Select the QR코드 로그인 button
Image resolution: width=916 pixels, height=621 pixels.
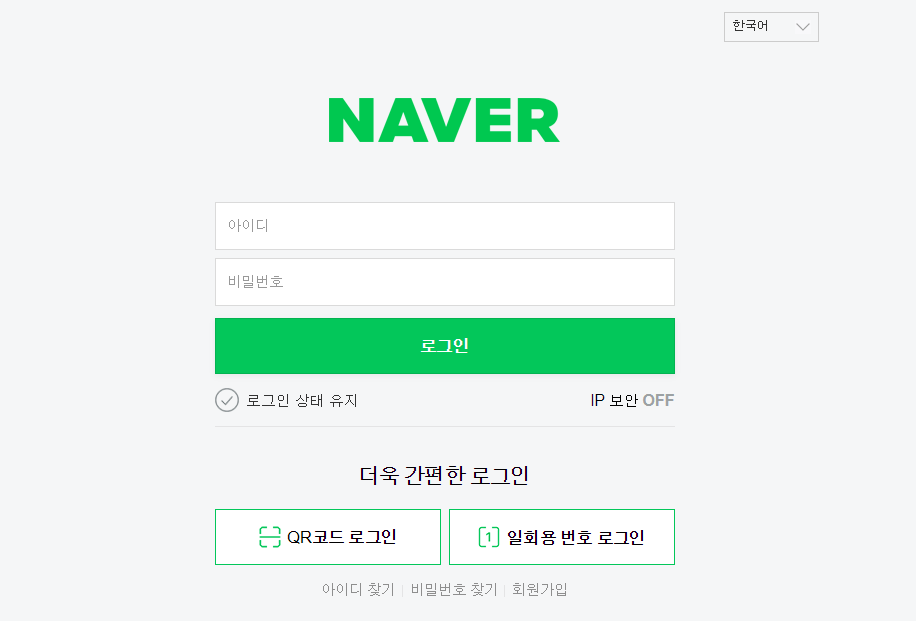[x=328, y=537]
